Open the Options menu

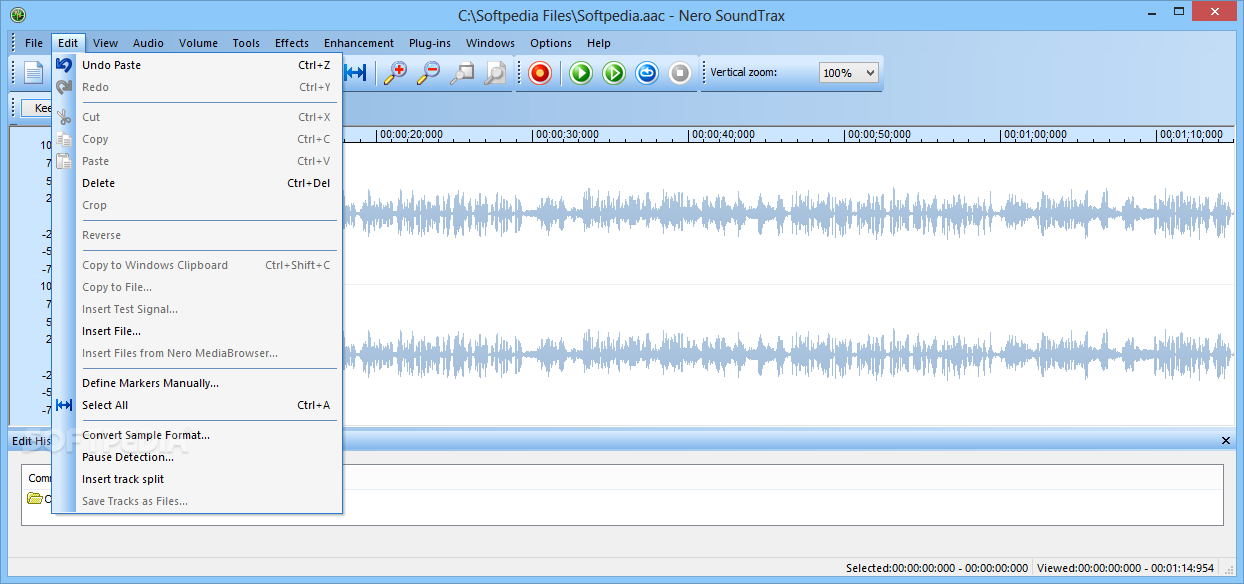coord(551,43)
